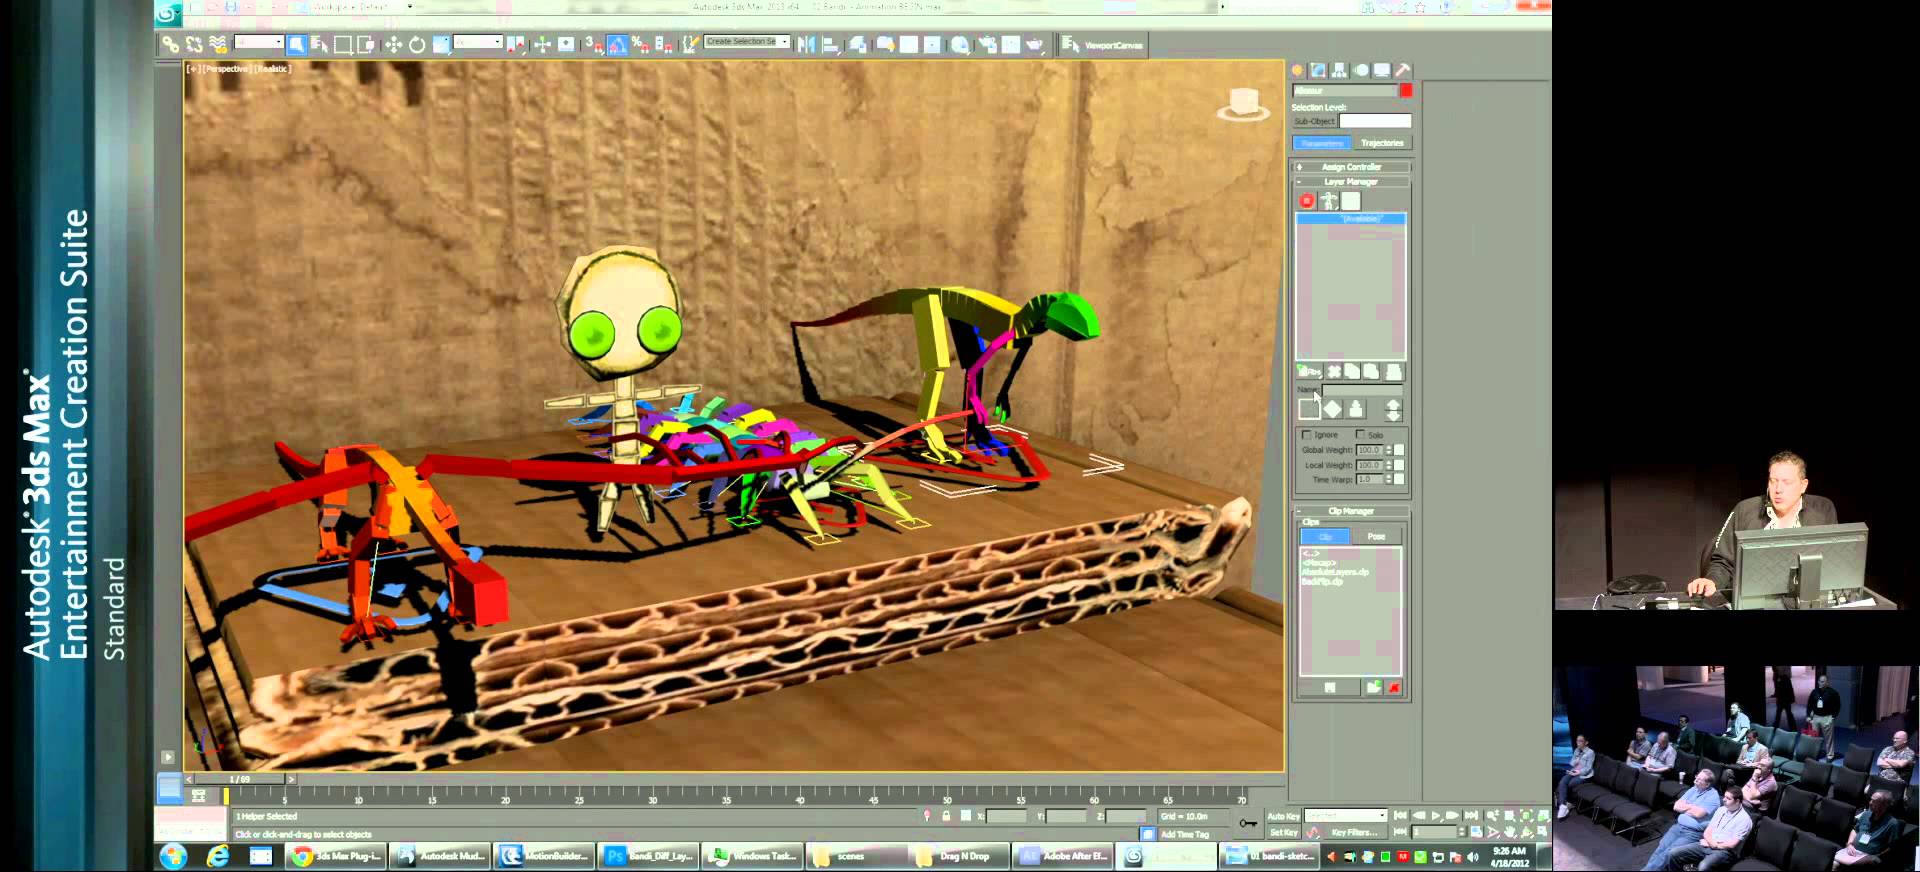Screen dimensions: 1920x872
Task: Open the selection filter dropdown
Action: 258,42
